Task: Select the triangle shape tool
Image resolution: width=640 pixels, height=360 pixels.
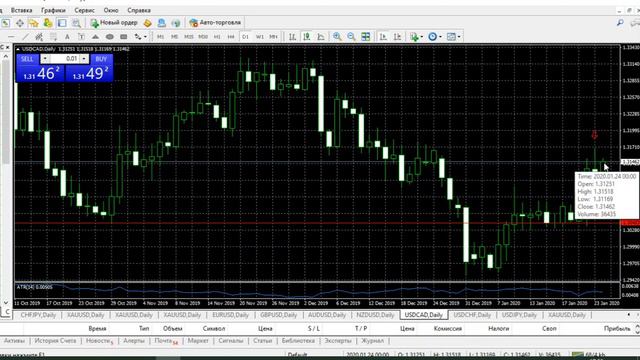Action: pyautogui.click(x=95, y=37)
